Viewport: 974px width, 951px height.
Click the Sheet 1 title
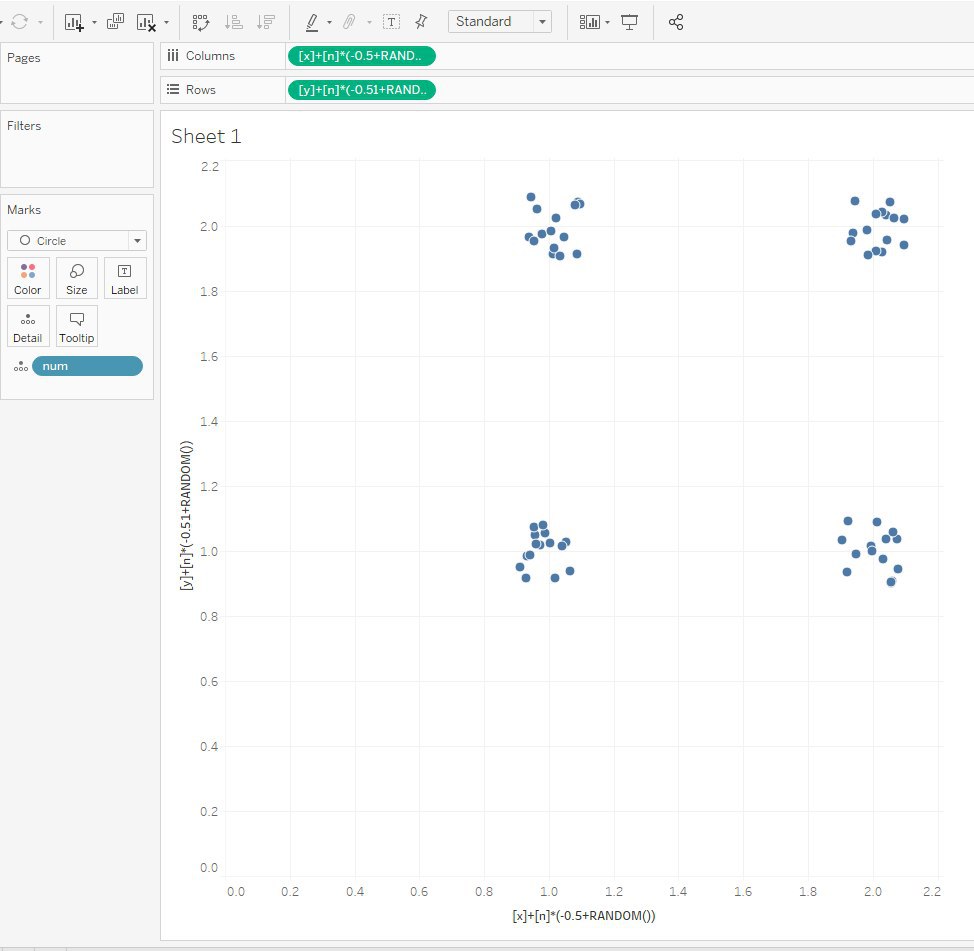(206, 136)
